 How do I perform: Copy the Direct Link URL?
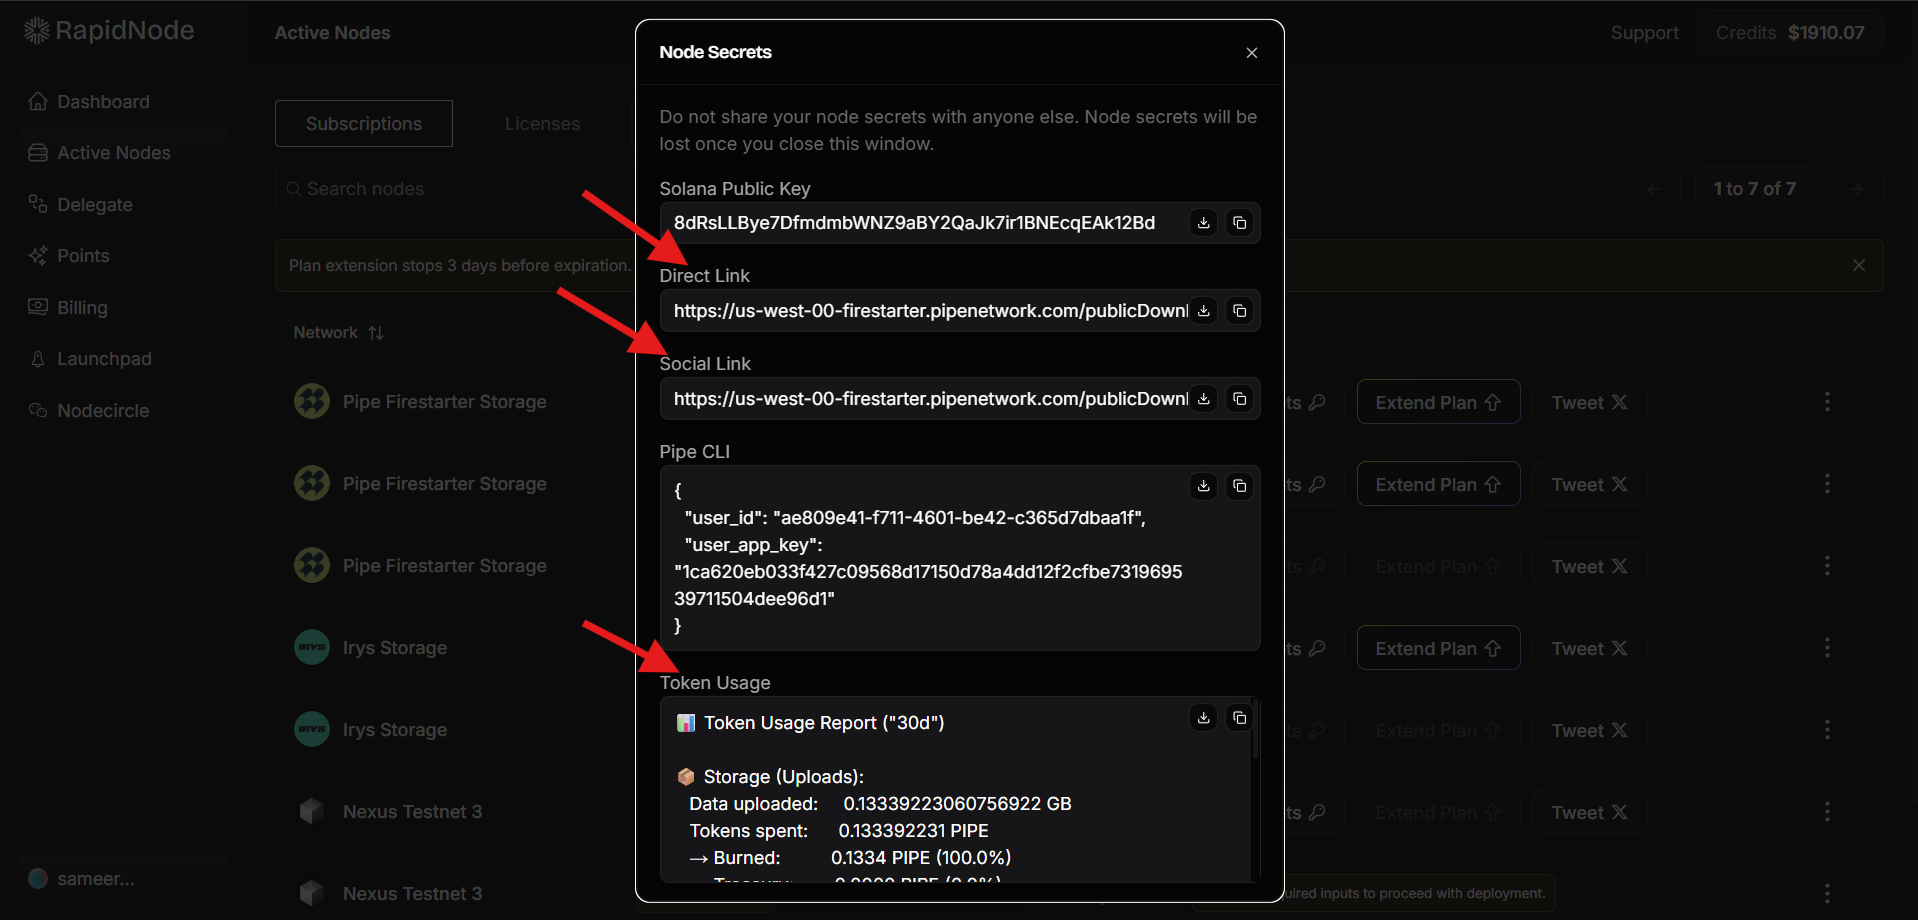[x=1239, y=311]
